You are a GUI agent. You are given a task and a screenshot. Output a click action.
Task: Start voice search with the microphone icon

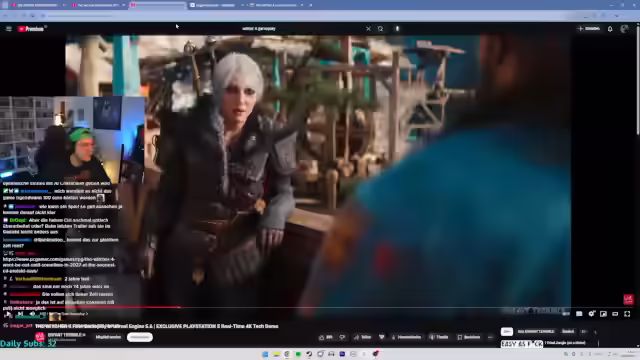397,29
